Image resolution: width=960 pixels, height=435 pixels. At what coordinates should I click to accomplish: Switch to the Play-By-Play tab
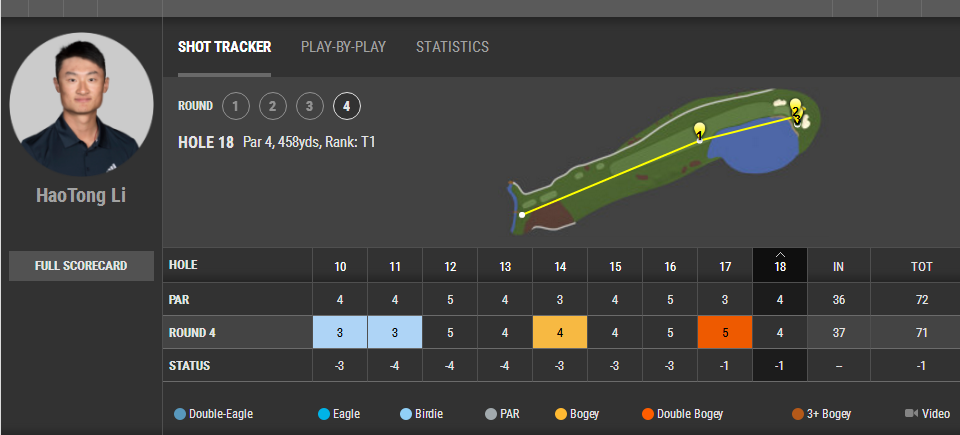click(x=343, y=47)
